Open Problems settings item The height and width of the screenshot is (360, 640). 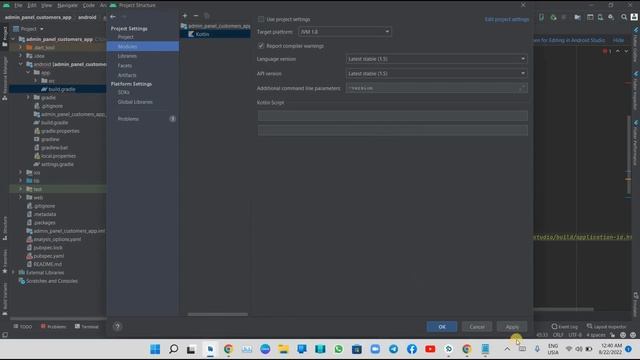coord(128,119)
